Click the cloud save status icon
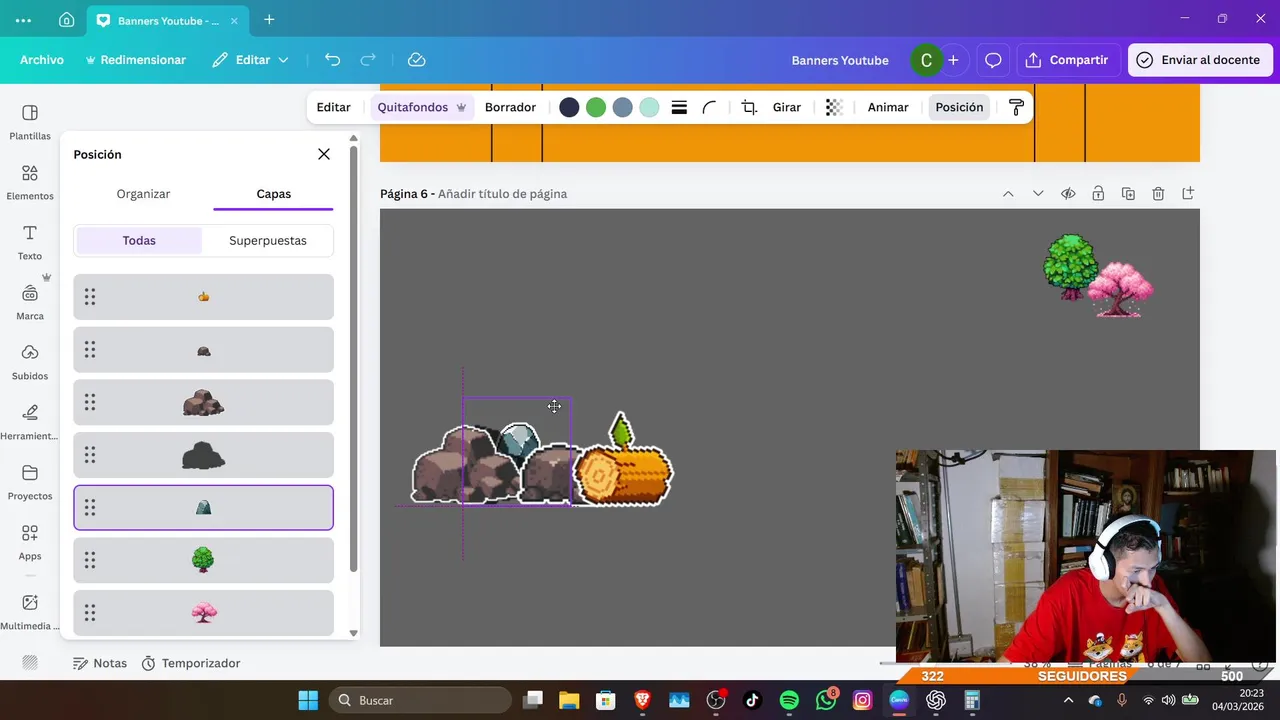This screenshot has width=1280, height=720. coord(417,60)
